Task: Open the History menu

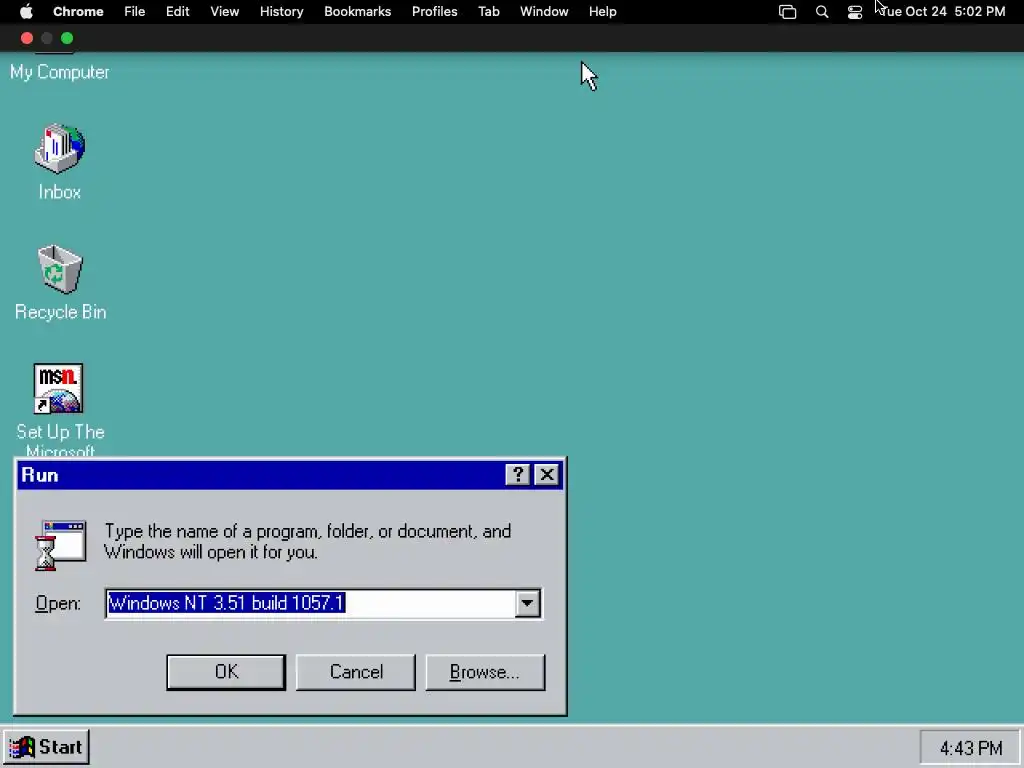Action: coord(281,12)
